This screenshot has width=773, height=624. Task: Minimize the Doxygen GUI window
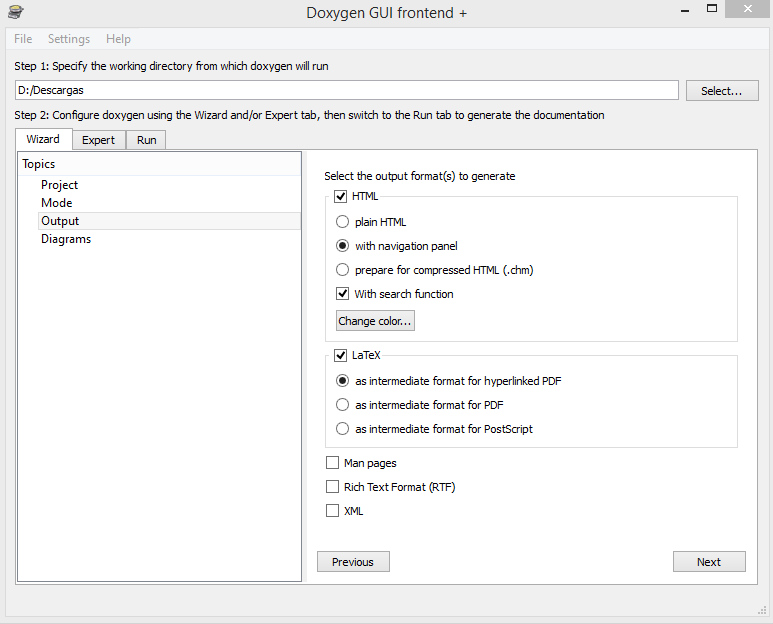tap(685, 10)
